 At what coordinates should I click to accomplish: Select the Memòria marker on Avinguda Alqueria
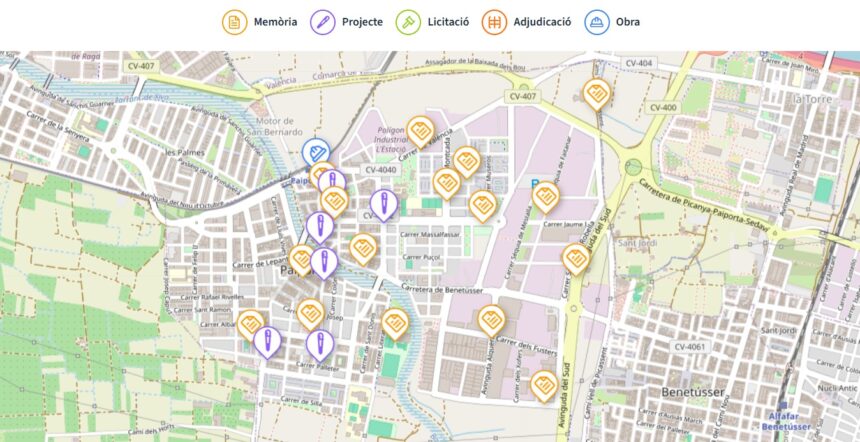pos(490,320)
